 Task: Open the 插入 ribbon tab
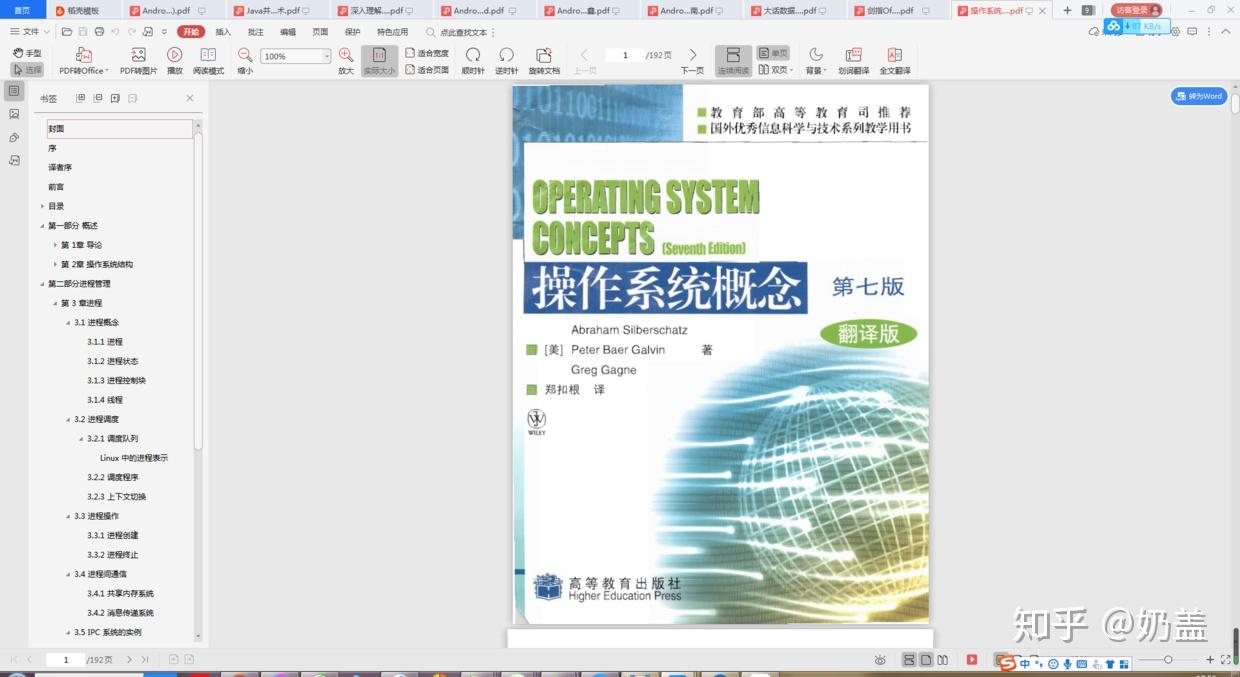tap(224, 32)
